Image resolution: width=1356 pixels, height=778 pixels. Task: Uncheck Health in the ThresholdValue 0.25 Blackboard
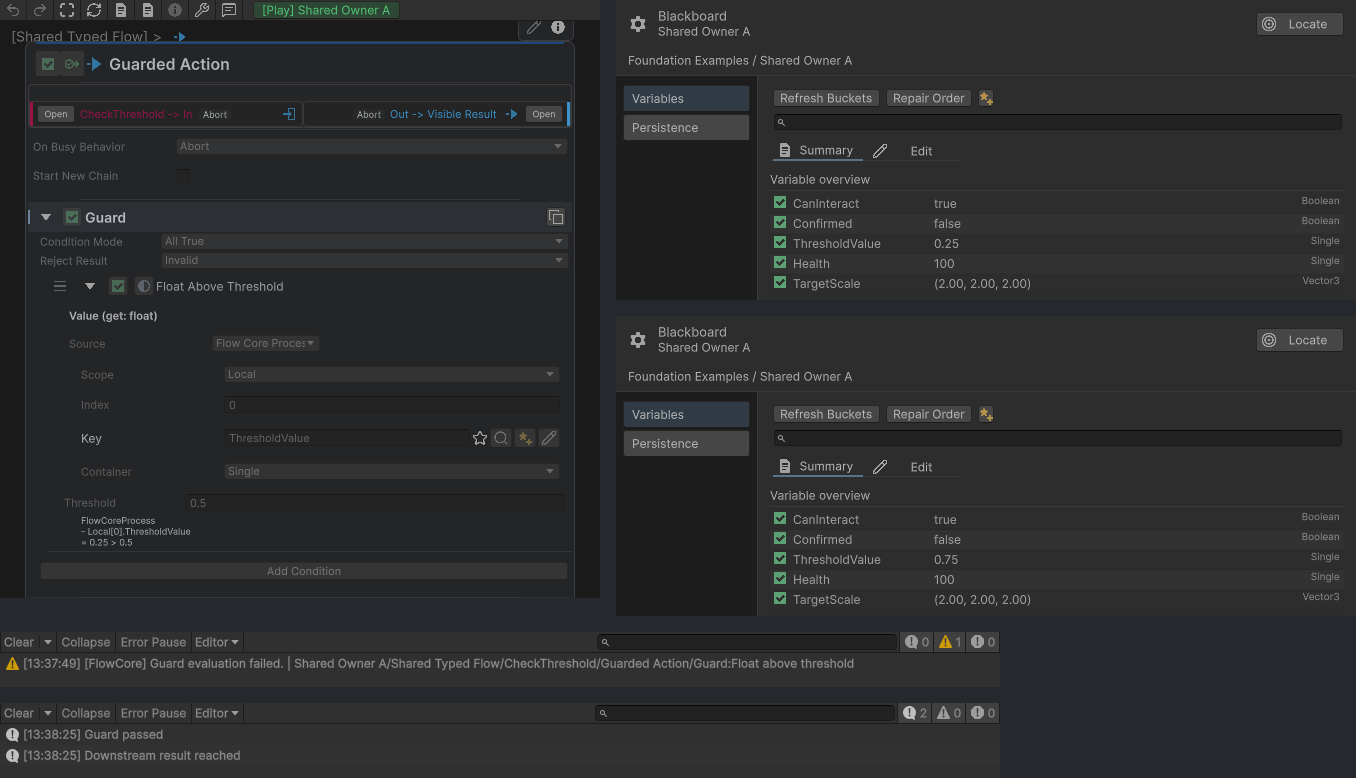point(780,263)
